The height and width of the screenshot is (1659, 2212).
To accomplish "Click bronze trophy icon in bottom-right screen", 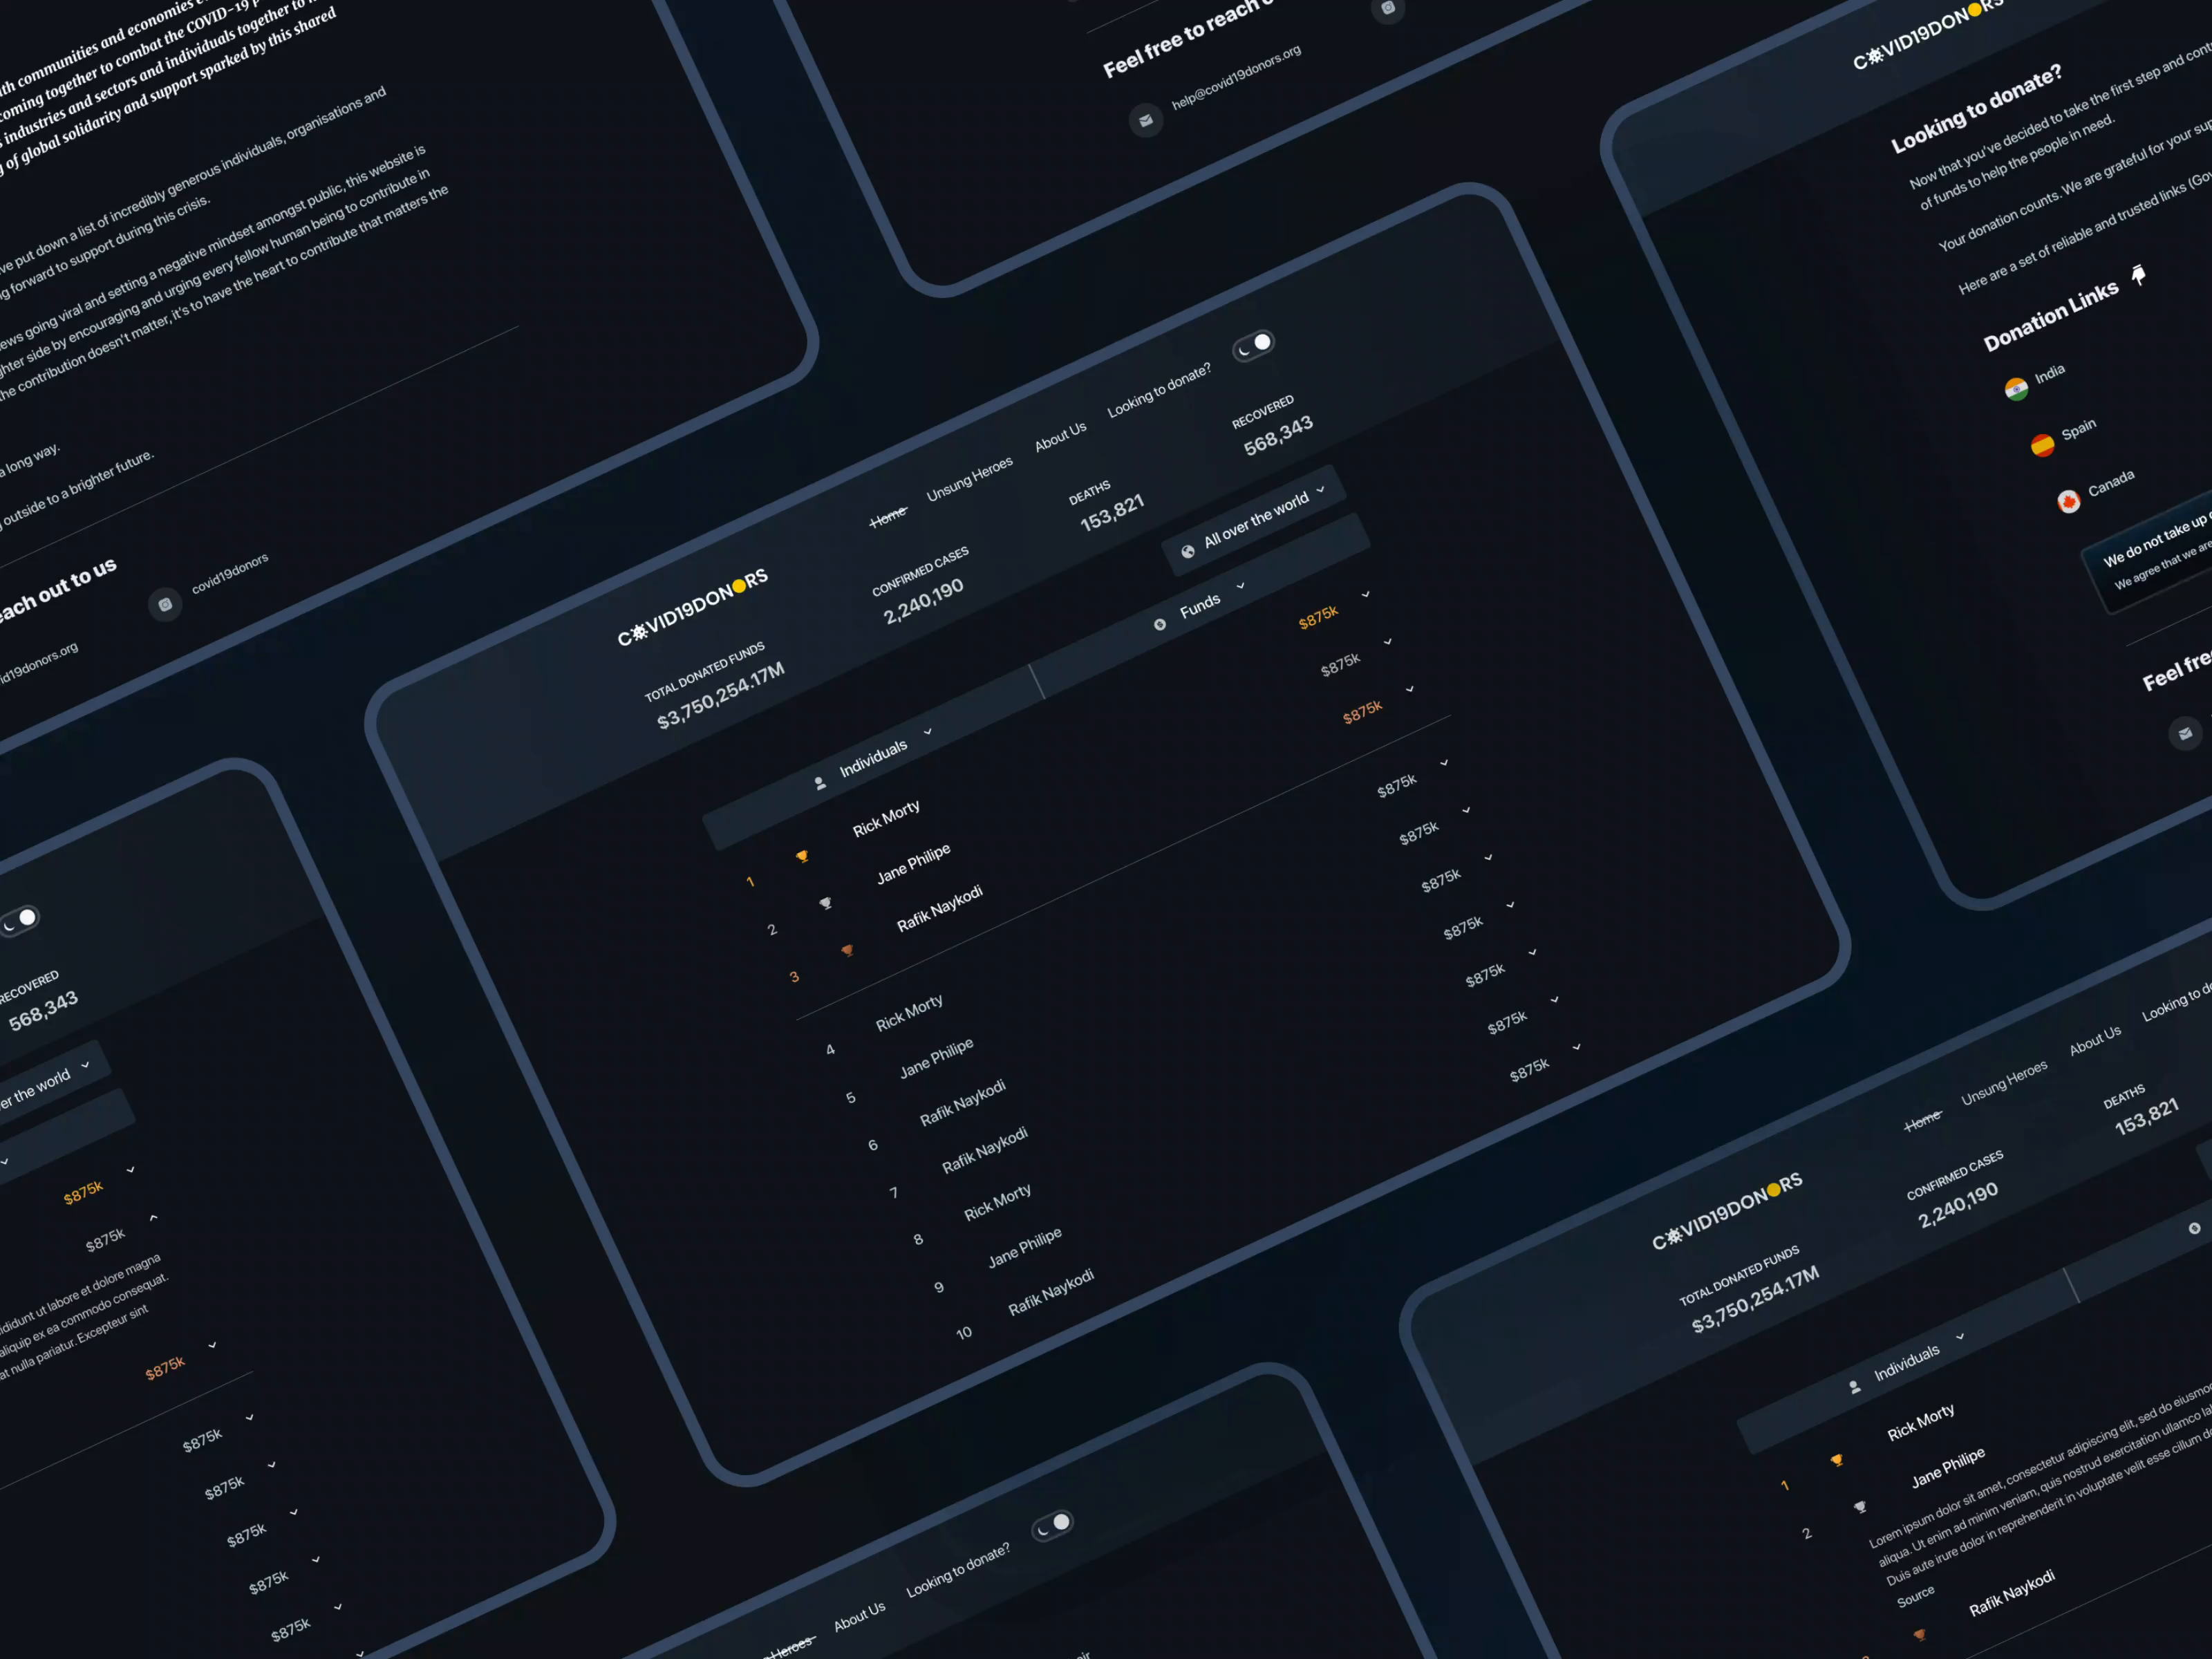I will pyautogui.click(x=1919, y=1634).
